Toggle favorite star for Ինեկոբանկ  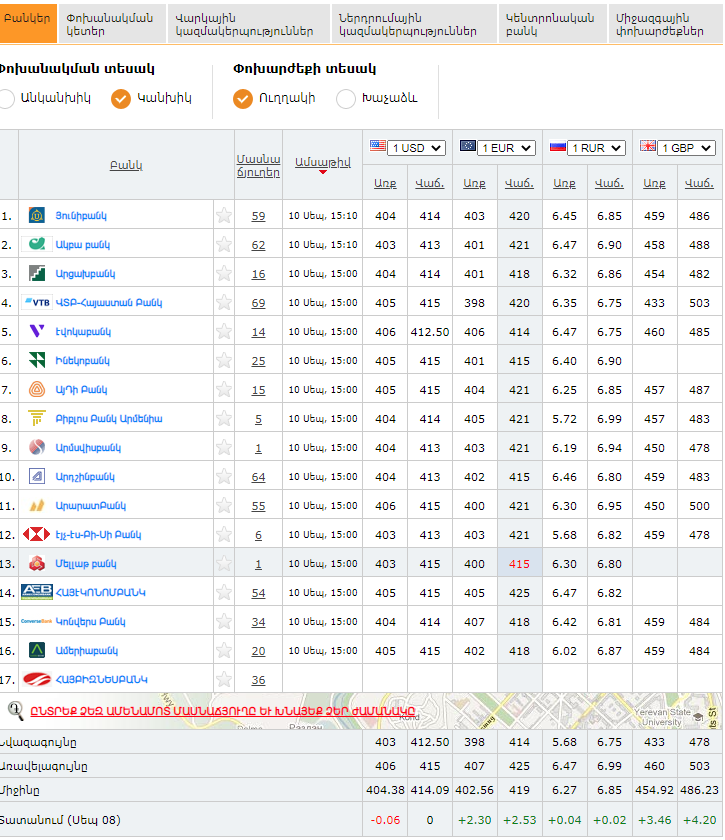pyautogui.click(x=224, y=360)
